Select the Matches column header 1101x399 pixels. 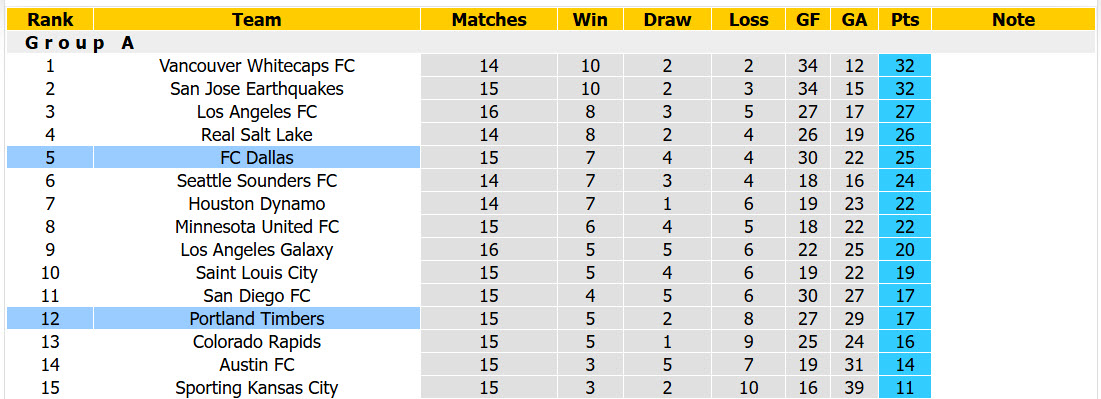point(489,20)
